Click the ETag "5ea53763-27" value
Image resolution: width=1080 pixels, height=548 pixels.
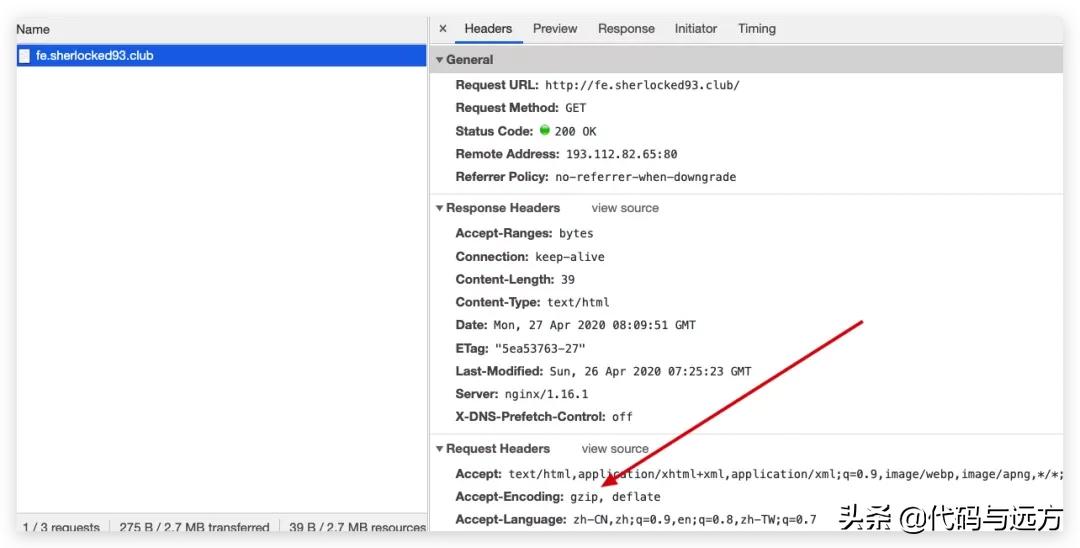point(540,348)
